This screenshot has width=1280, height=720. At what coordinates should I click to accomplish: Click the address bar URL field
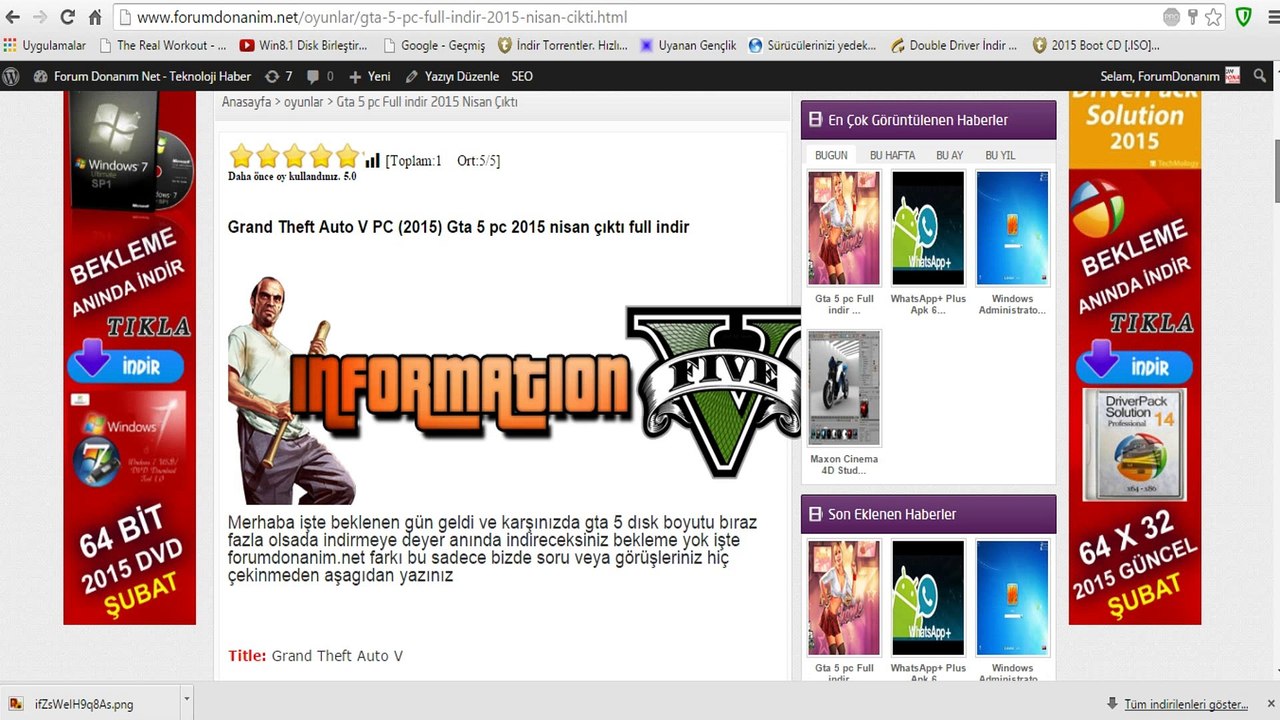[640, 17]
